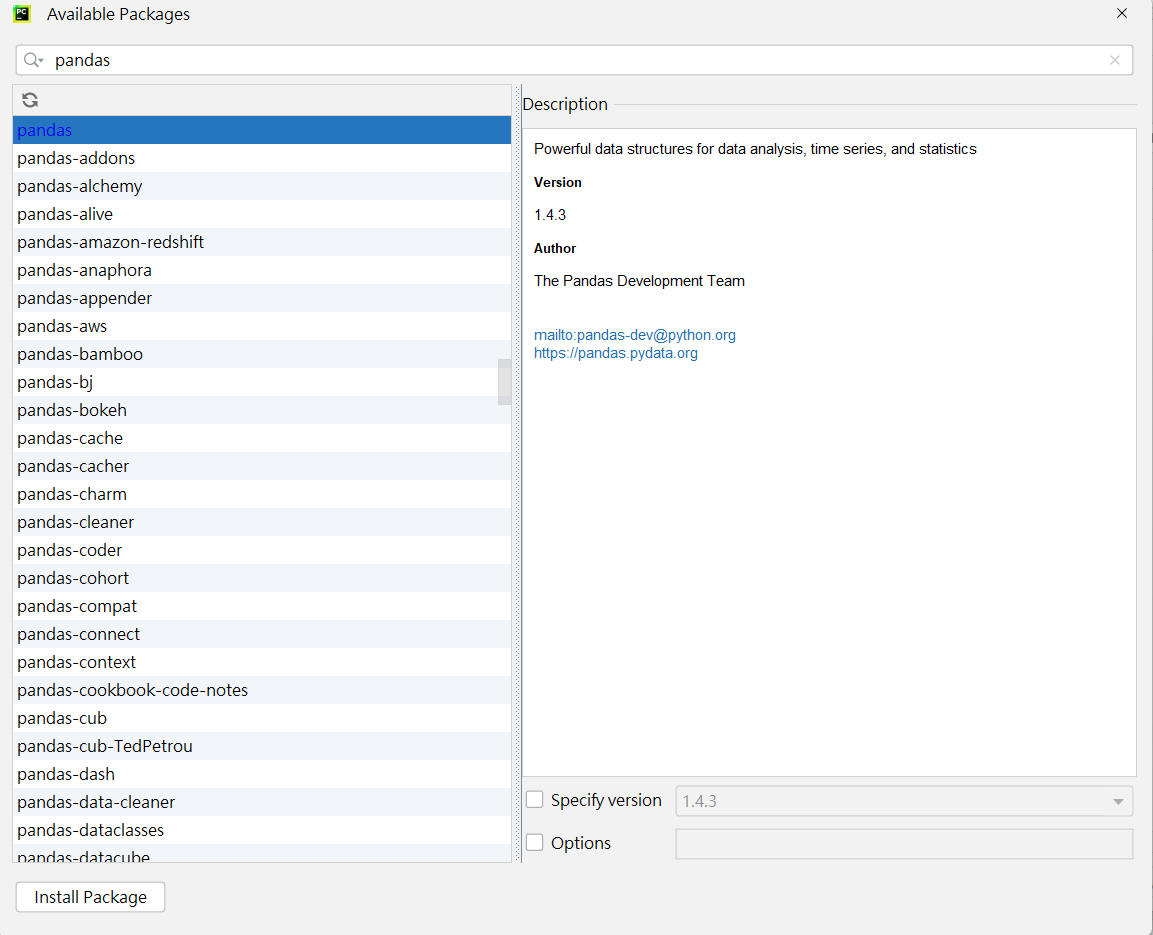The image size is (1153, 935).
Task: Select pandas-data-cleaner in the list
Action: [x=262, y=801]
